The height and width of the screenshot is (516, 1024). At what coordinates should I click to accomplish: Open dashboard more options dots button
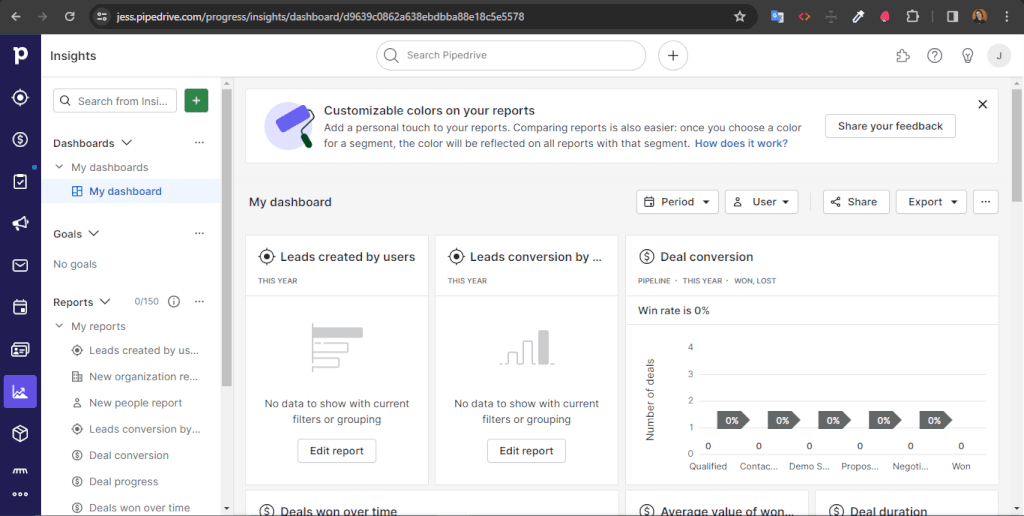point(985,202)
